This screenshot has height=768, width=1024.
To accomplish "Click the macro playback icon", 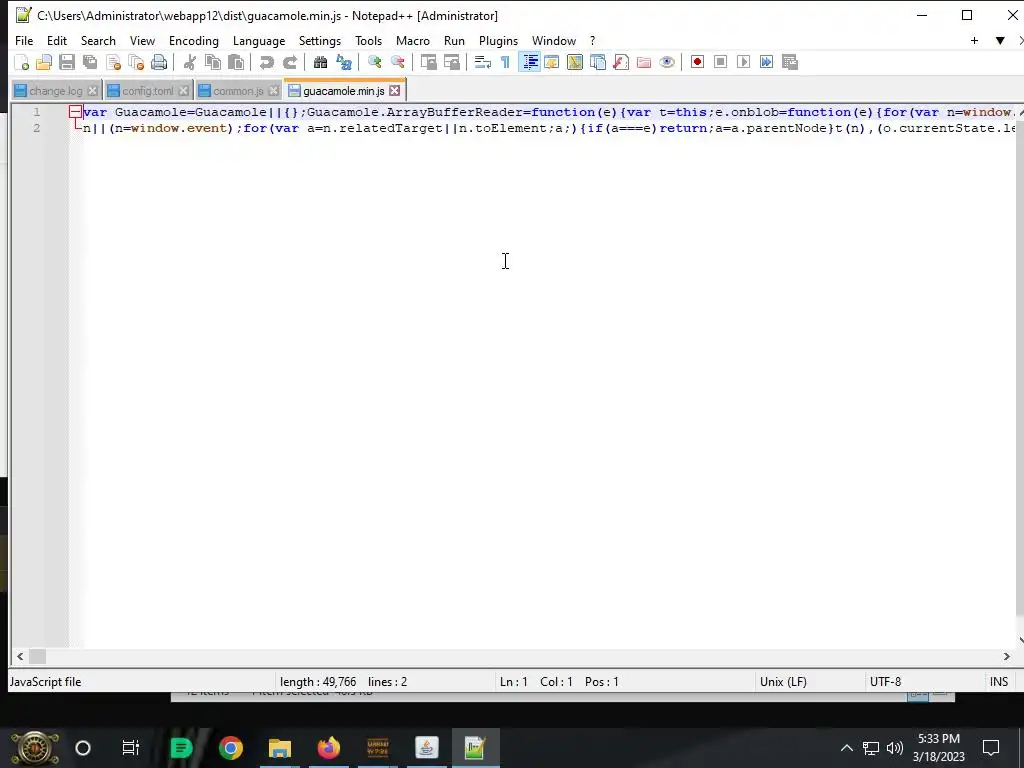I will coord(743,62).
